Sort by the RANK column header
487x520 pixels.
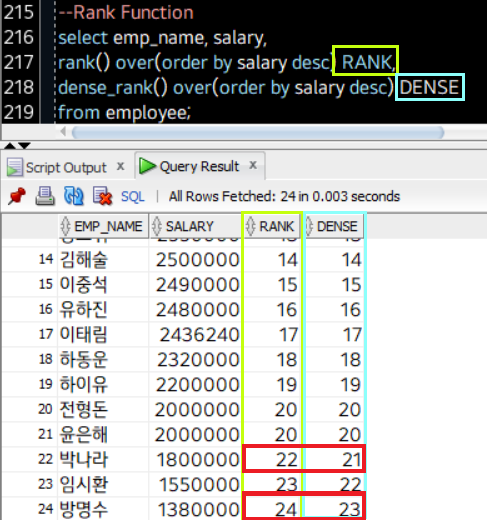pos(272,227)
